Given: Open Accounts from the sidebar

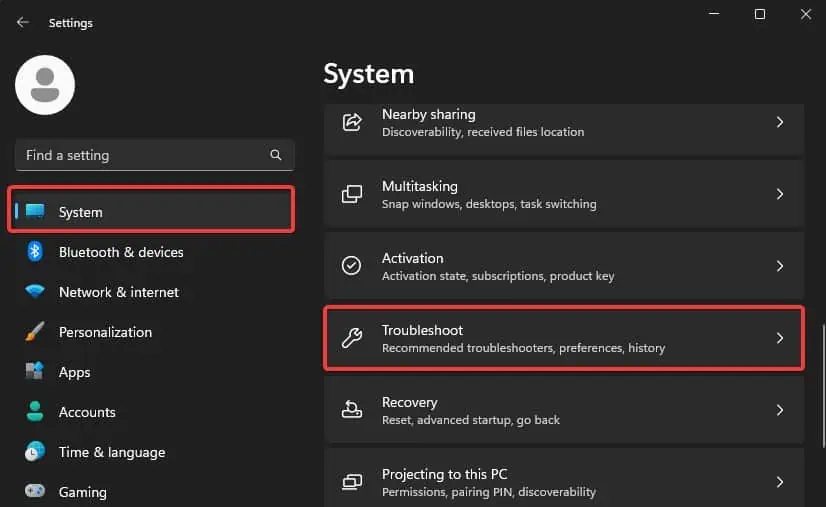Looking at the screenshot, I should click(87, 412).
